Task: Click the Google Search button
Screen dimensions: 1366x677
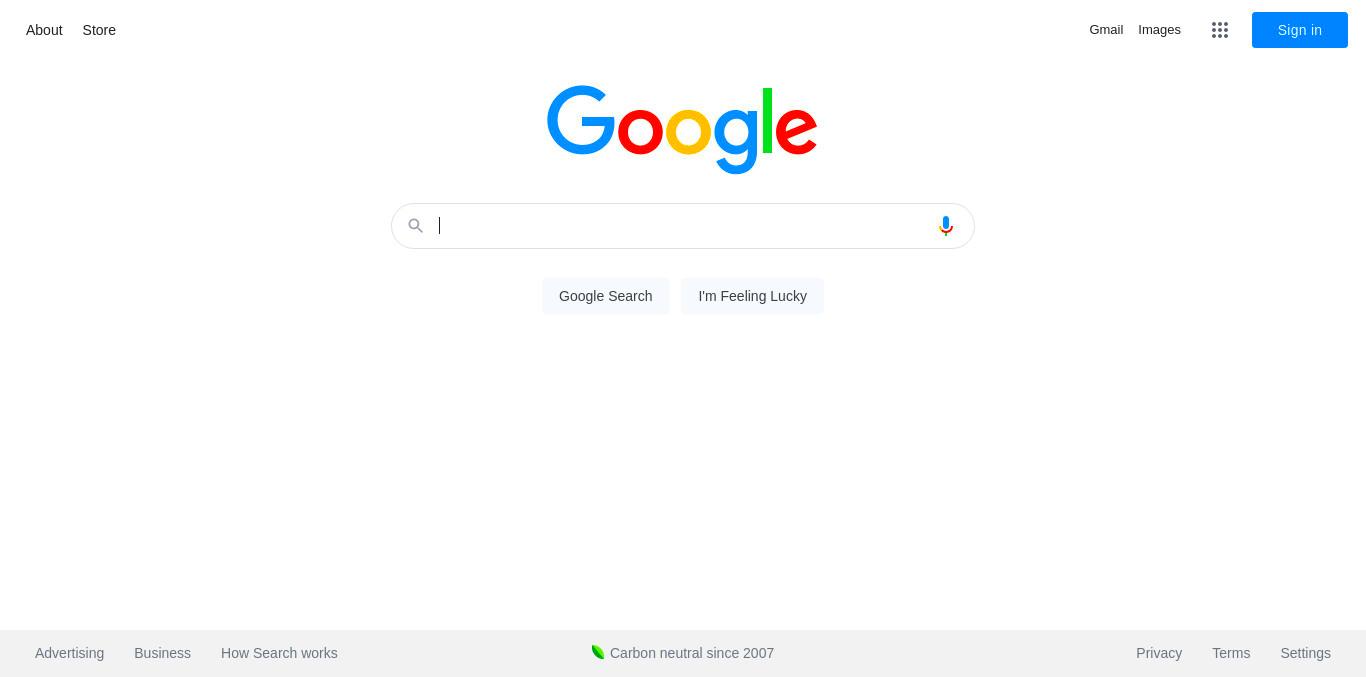Action: (606, 296)
